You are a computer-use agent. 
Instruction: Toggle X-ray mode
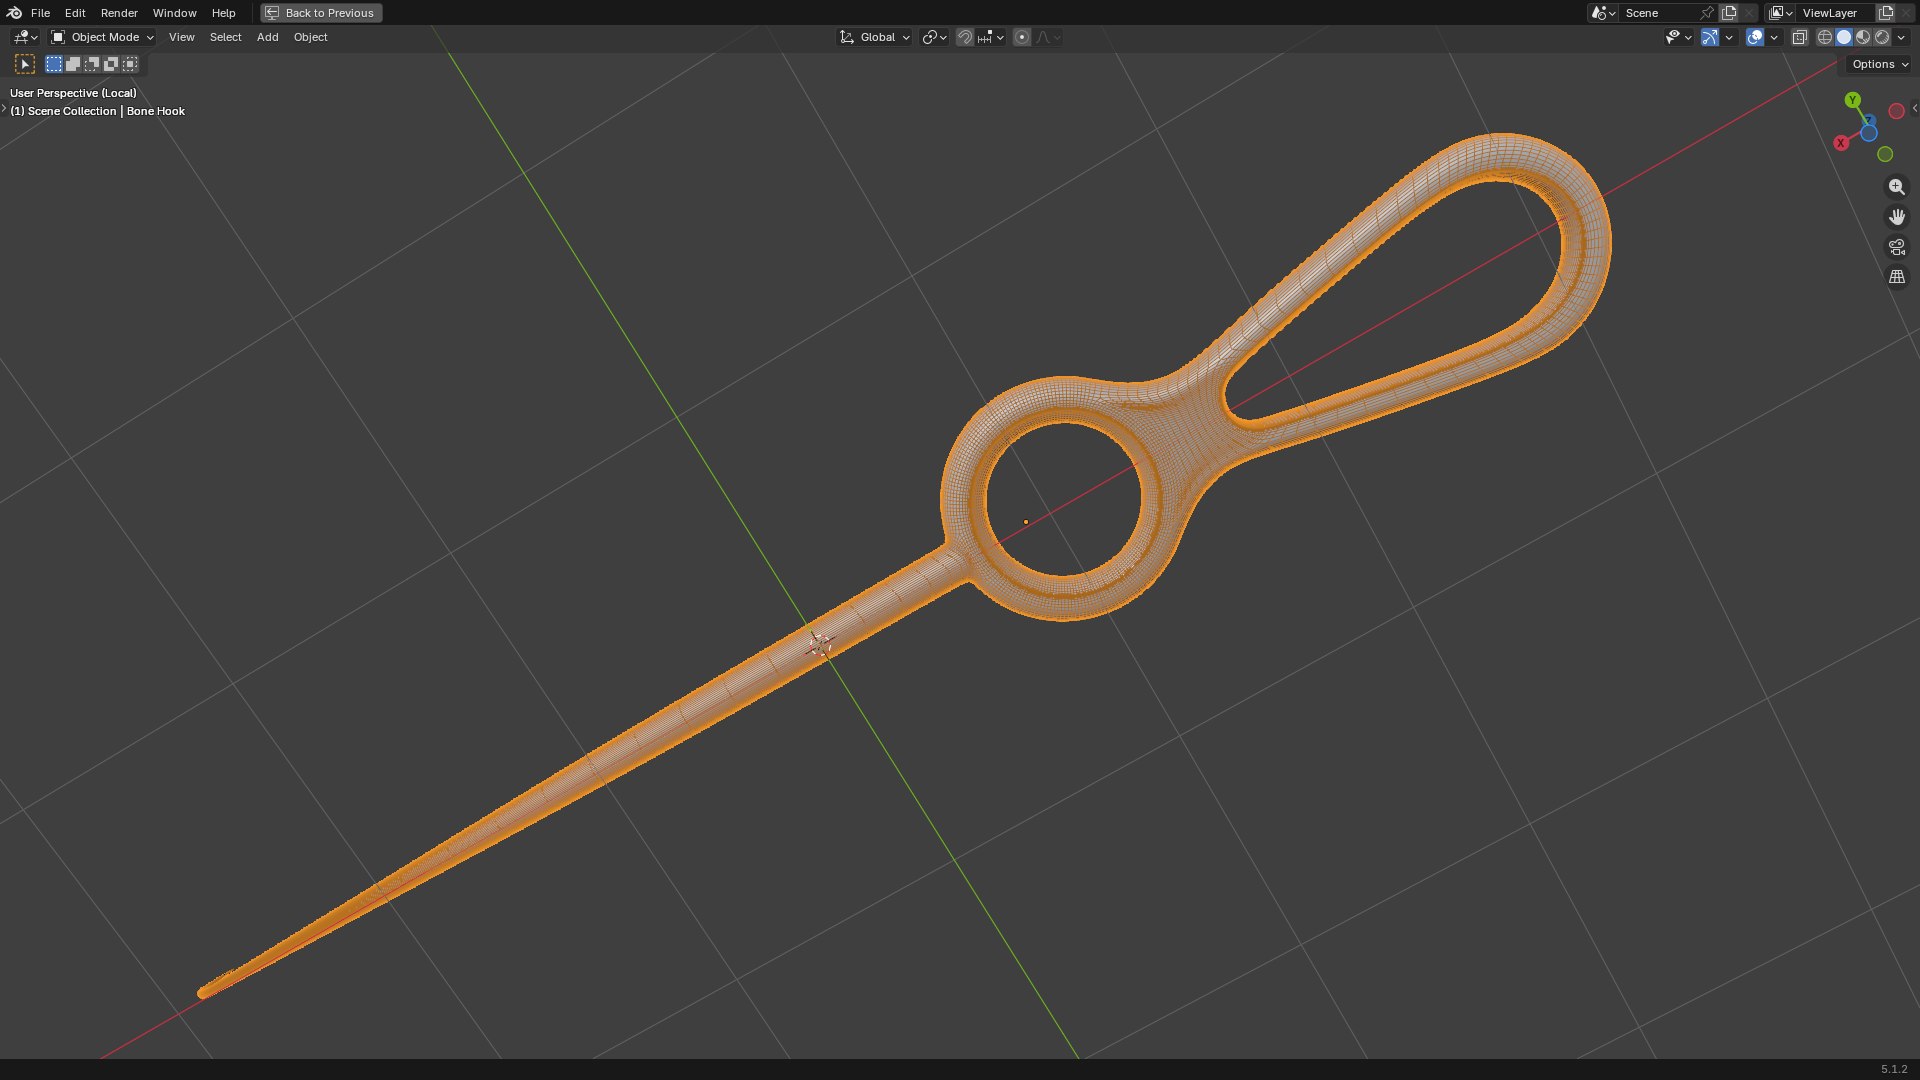[x=1800, y=37]
